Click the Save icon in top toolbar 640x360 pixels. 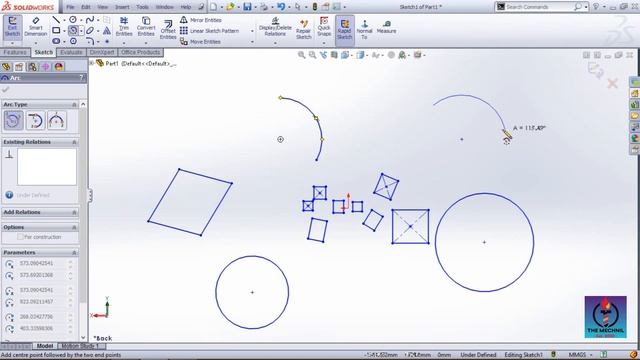click(247, 7)
